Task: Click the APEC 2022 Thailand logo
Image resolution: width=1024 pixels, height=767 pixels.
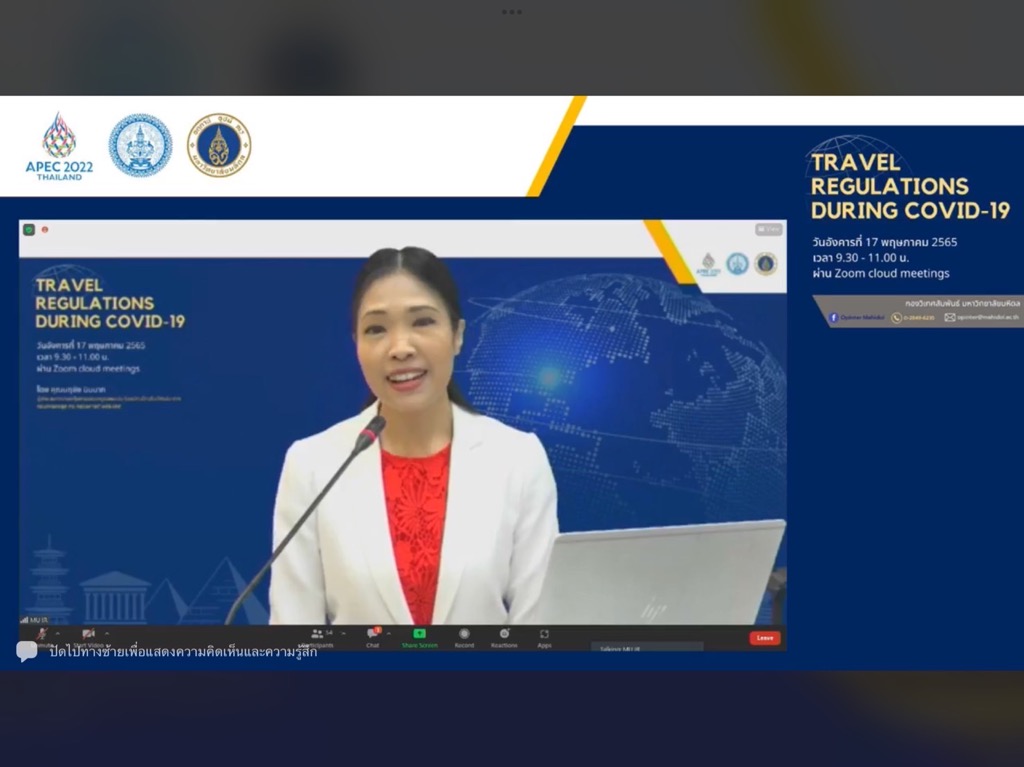Action: click(x=59, y=146)
